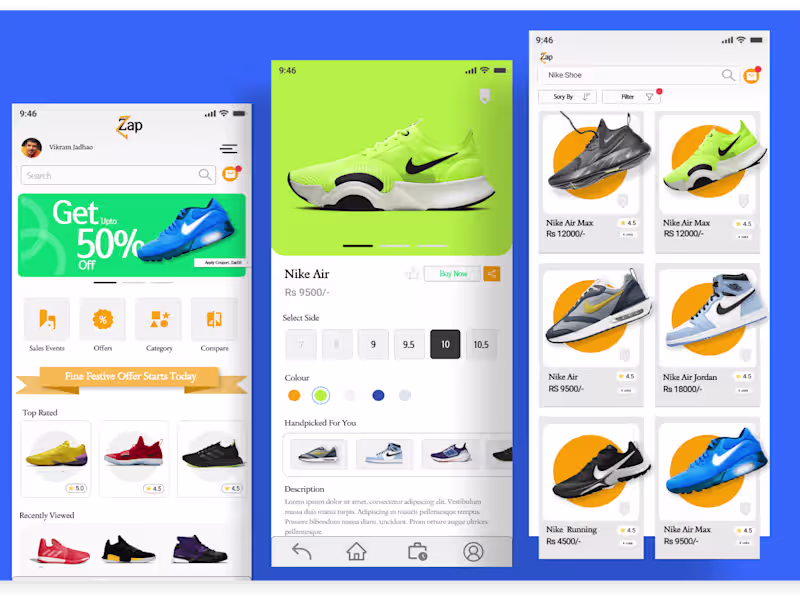Screen dimensions: 800x600
Task: Click Vikram Jadhao profile avatar
Action: tap(31, 147)
